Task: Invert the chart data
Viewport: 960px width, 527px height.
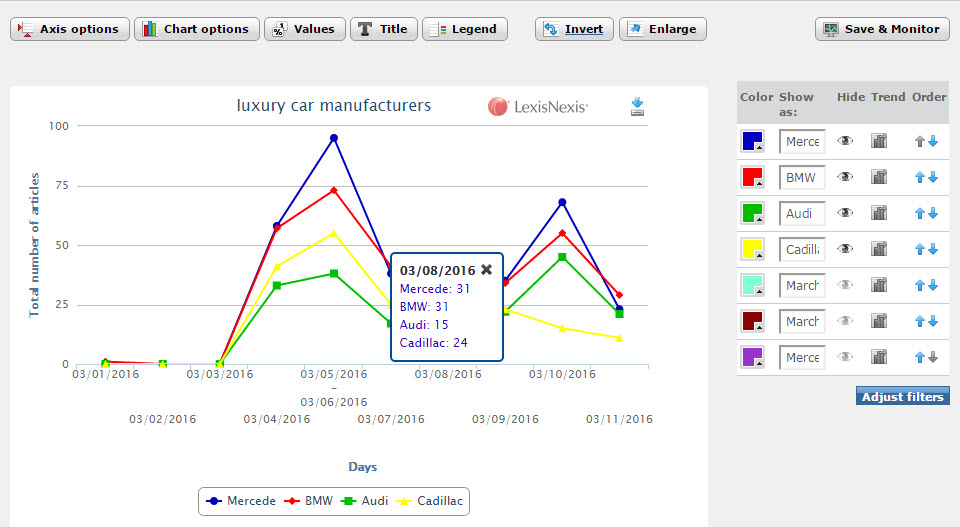Action: [x=574, y=29]
